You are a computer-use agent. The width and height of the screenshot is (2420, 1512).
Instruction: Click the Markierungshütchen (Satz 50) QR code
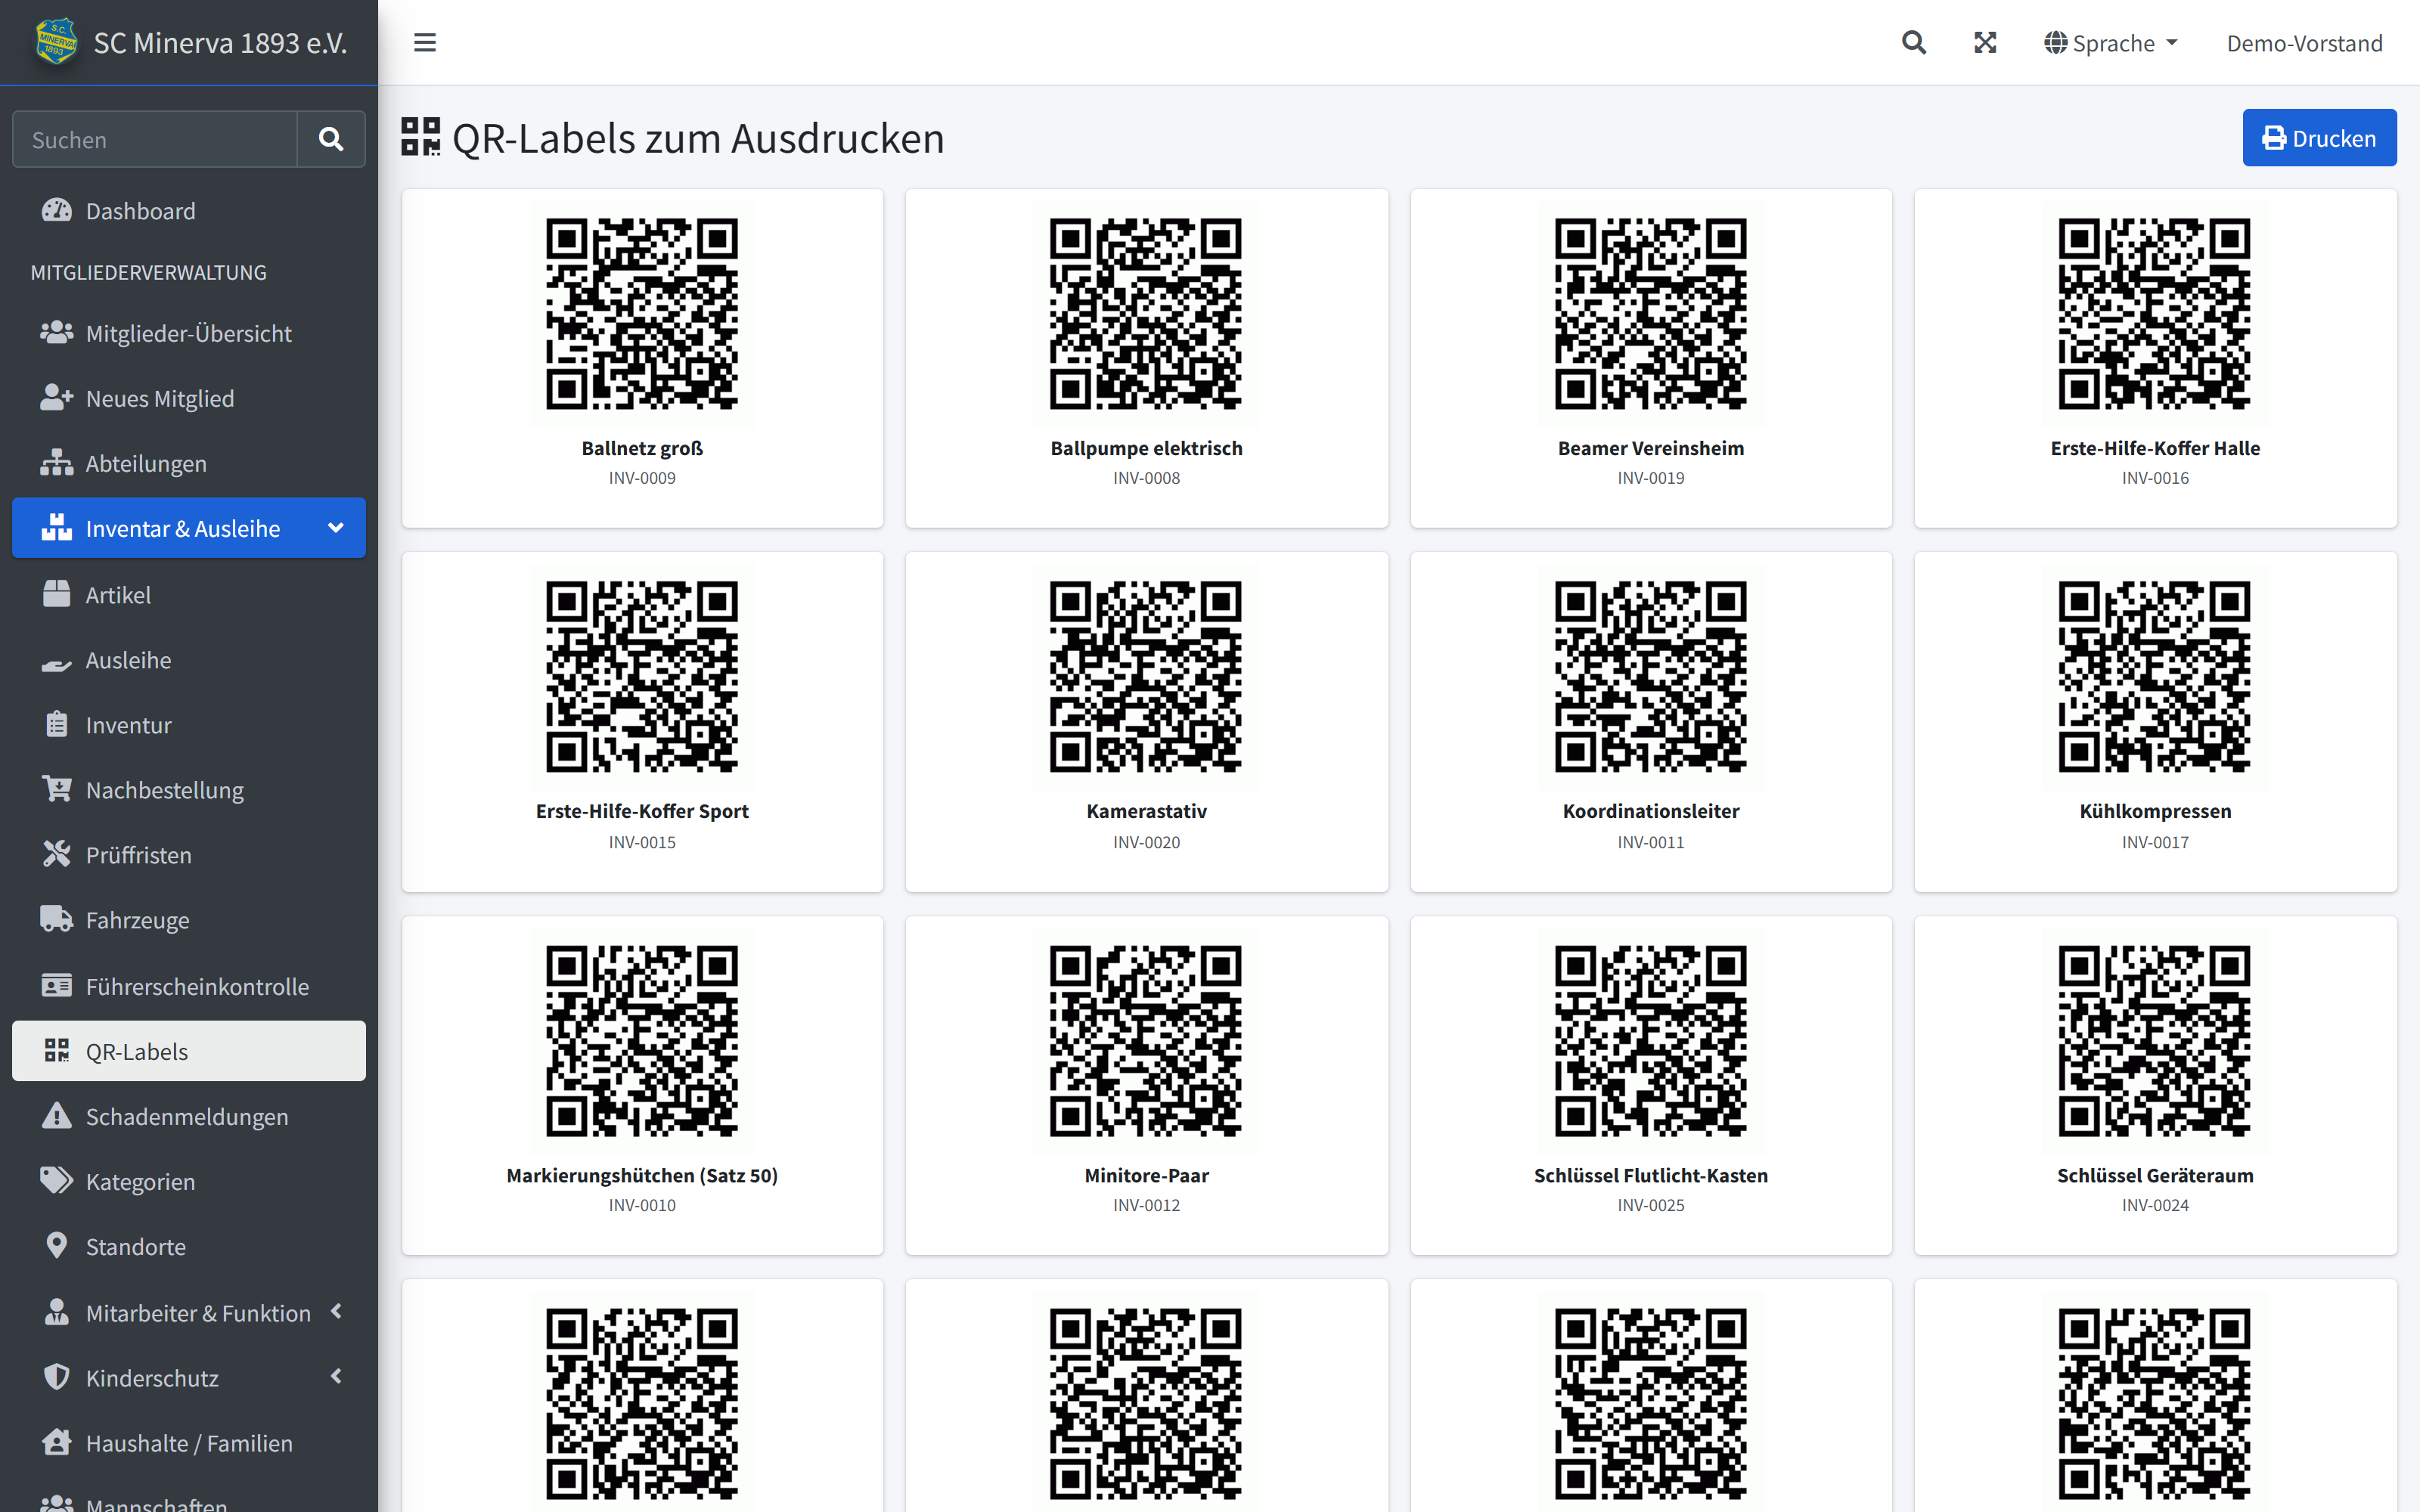point(642,1041)
